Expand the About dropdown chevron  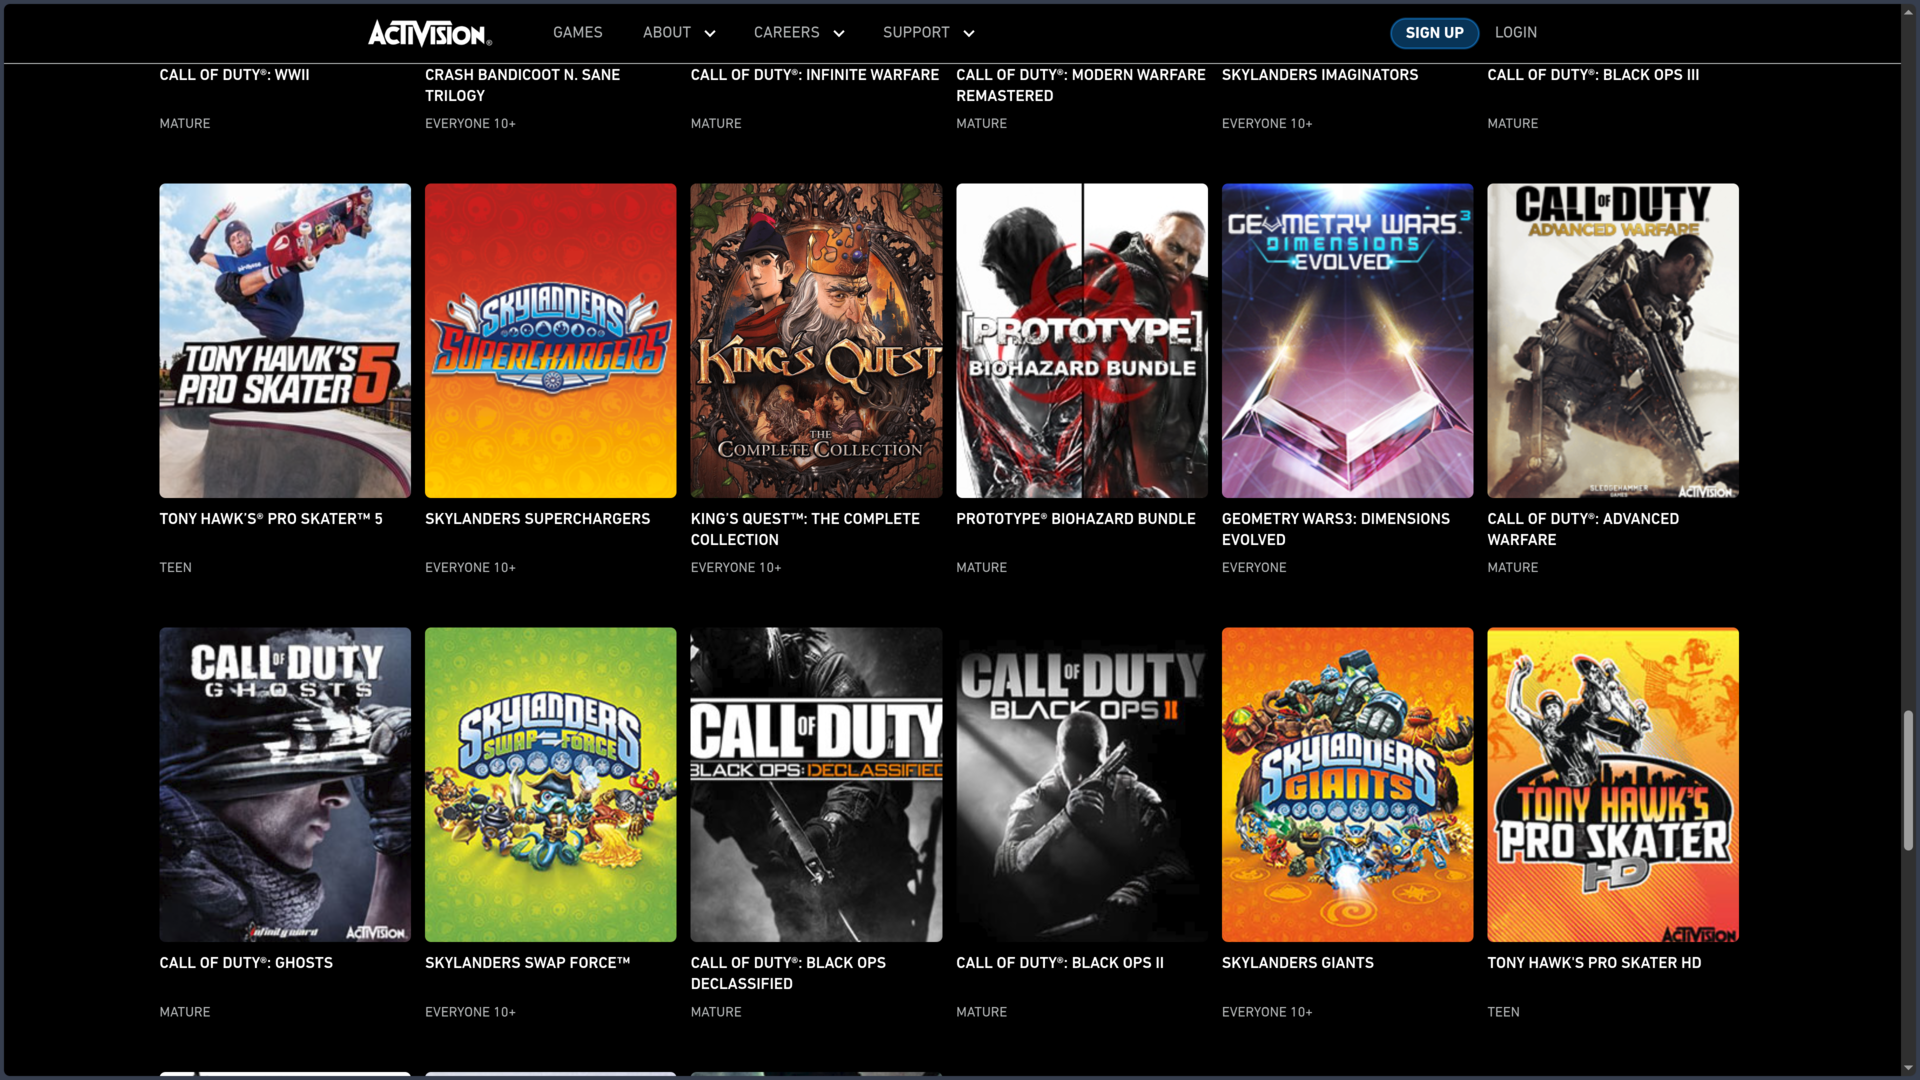click(710, 34)
